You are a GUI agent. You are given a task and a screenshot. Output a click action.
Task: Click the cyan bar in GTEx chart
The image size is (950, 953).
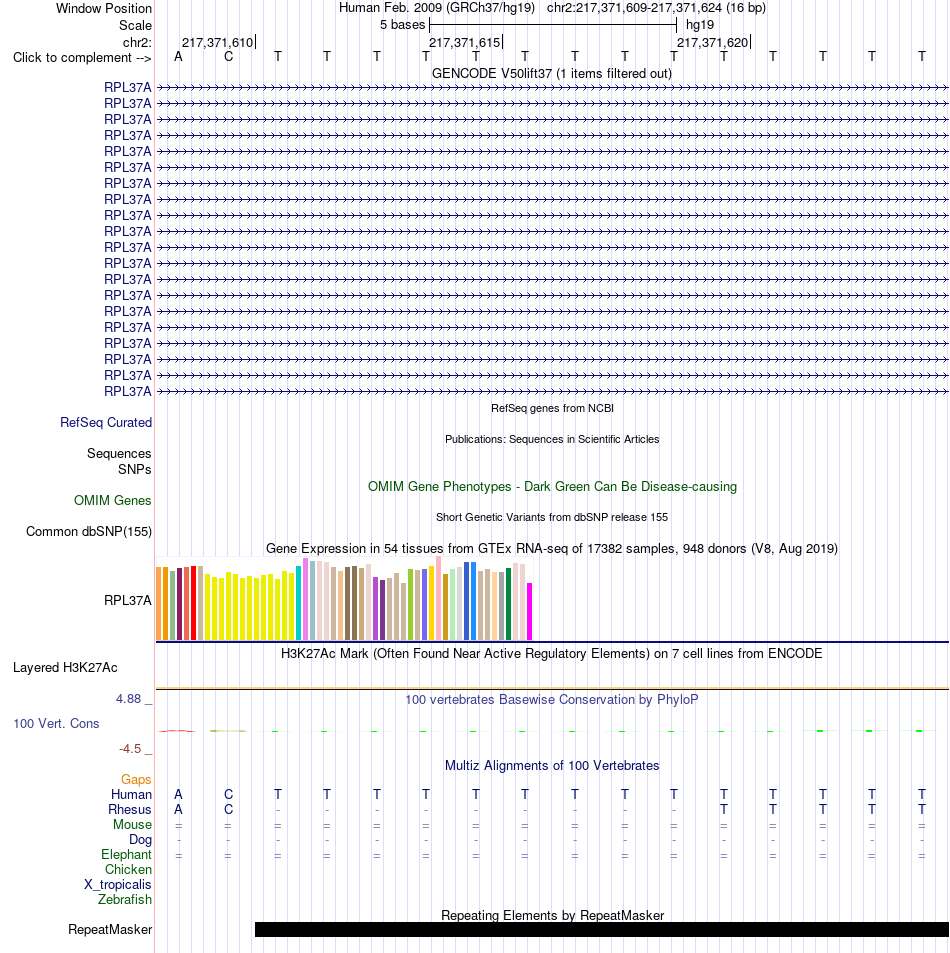click(298, 603)
